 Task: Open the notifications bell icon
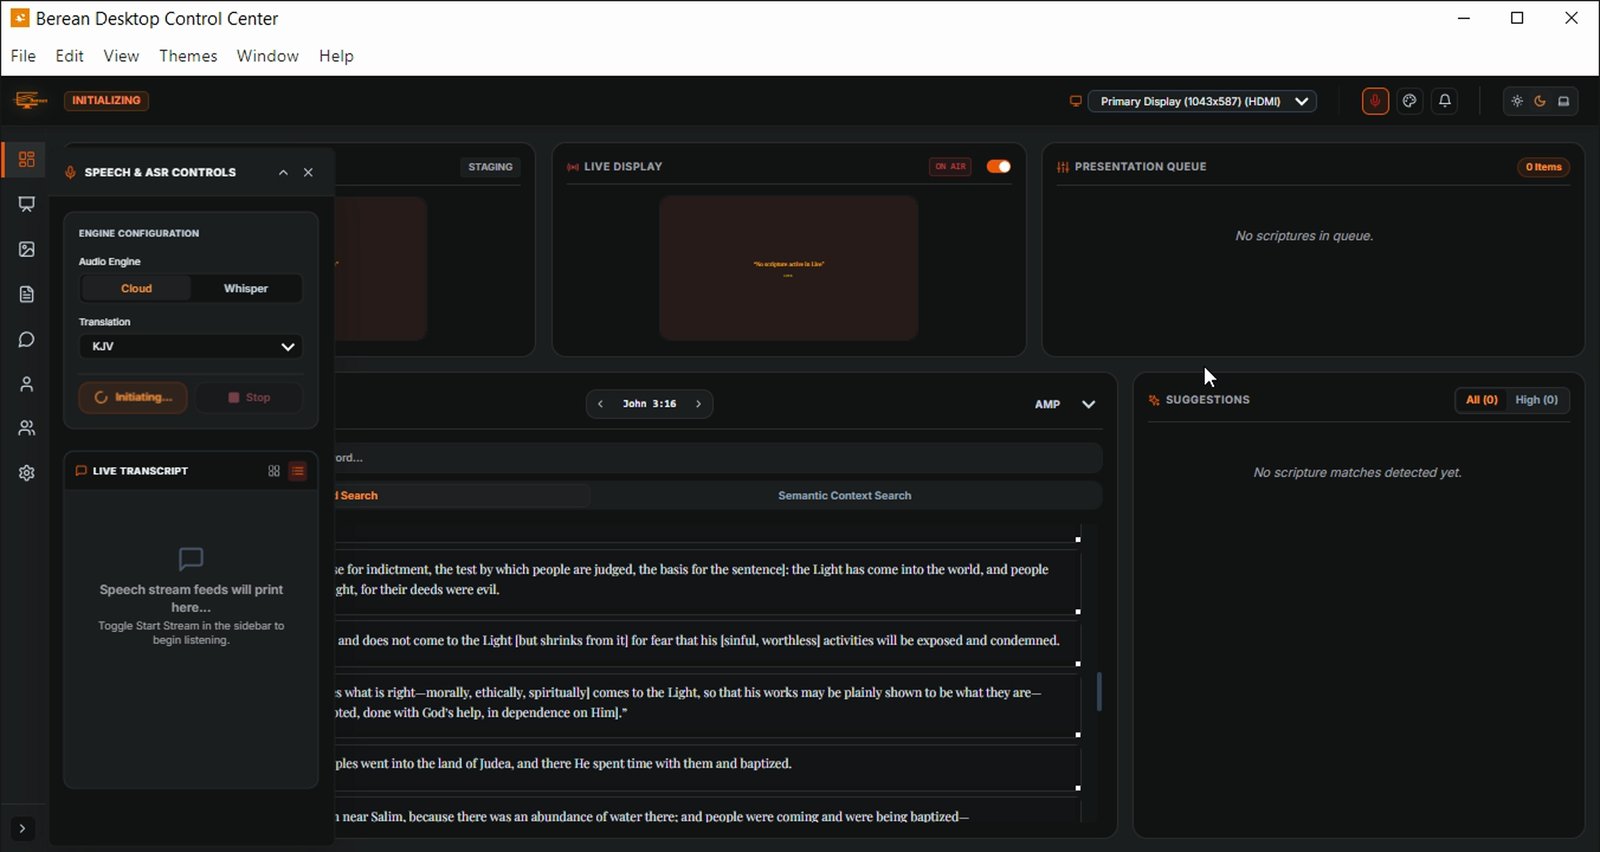click(x=1445, y=101)
